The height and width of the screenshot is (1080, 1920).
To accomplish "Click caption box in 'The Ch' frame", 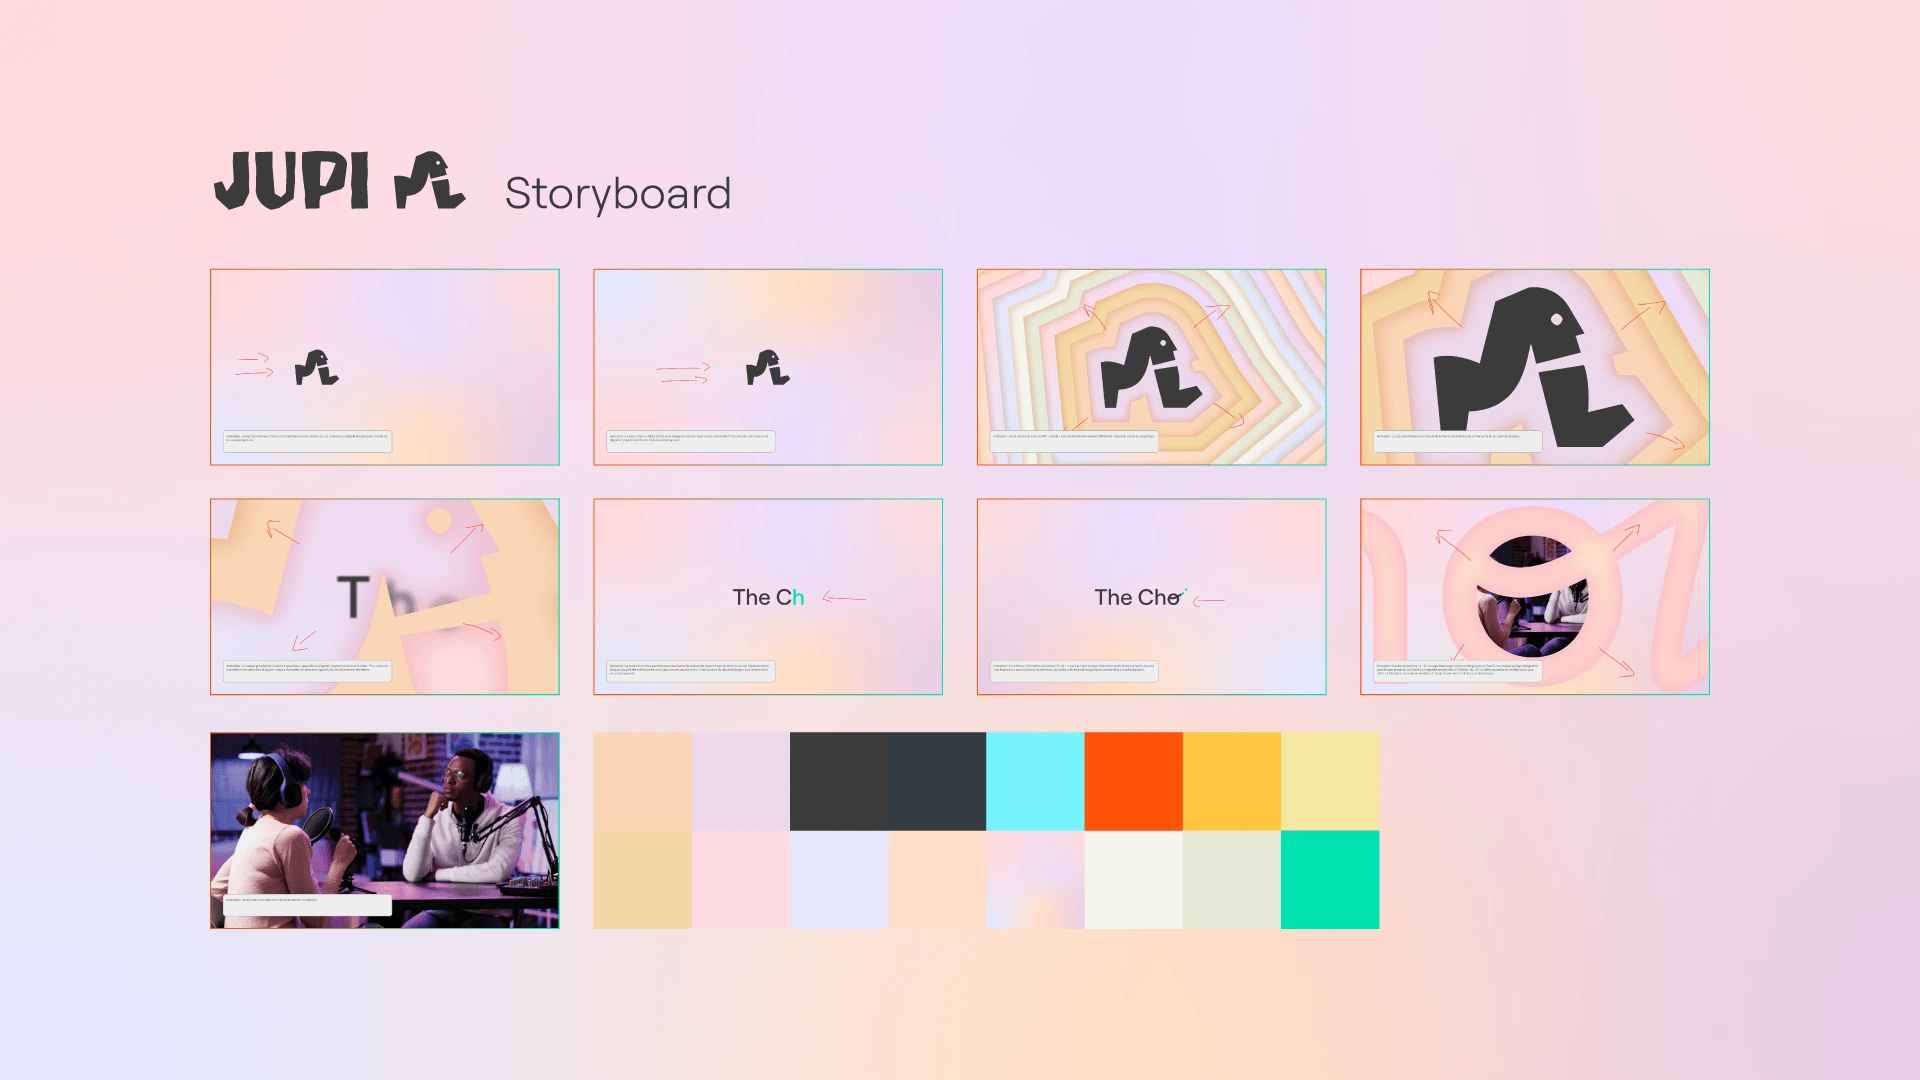I will [691, 671].
